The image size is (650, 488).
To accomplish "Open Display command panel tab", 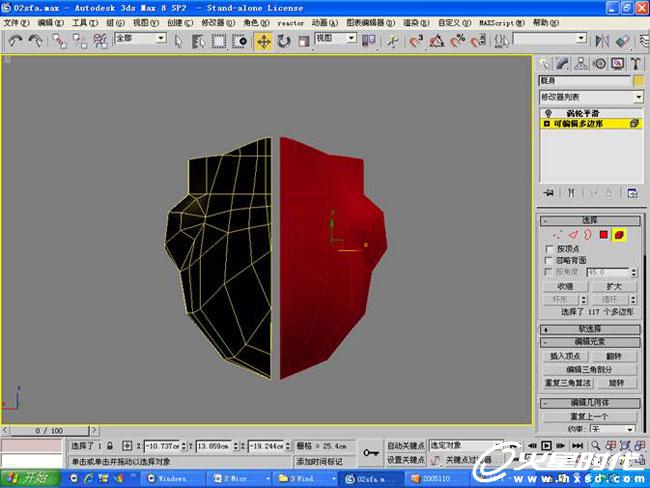I will 618,64.
